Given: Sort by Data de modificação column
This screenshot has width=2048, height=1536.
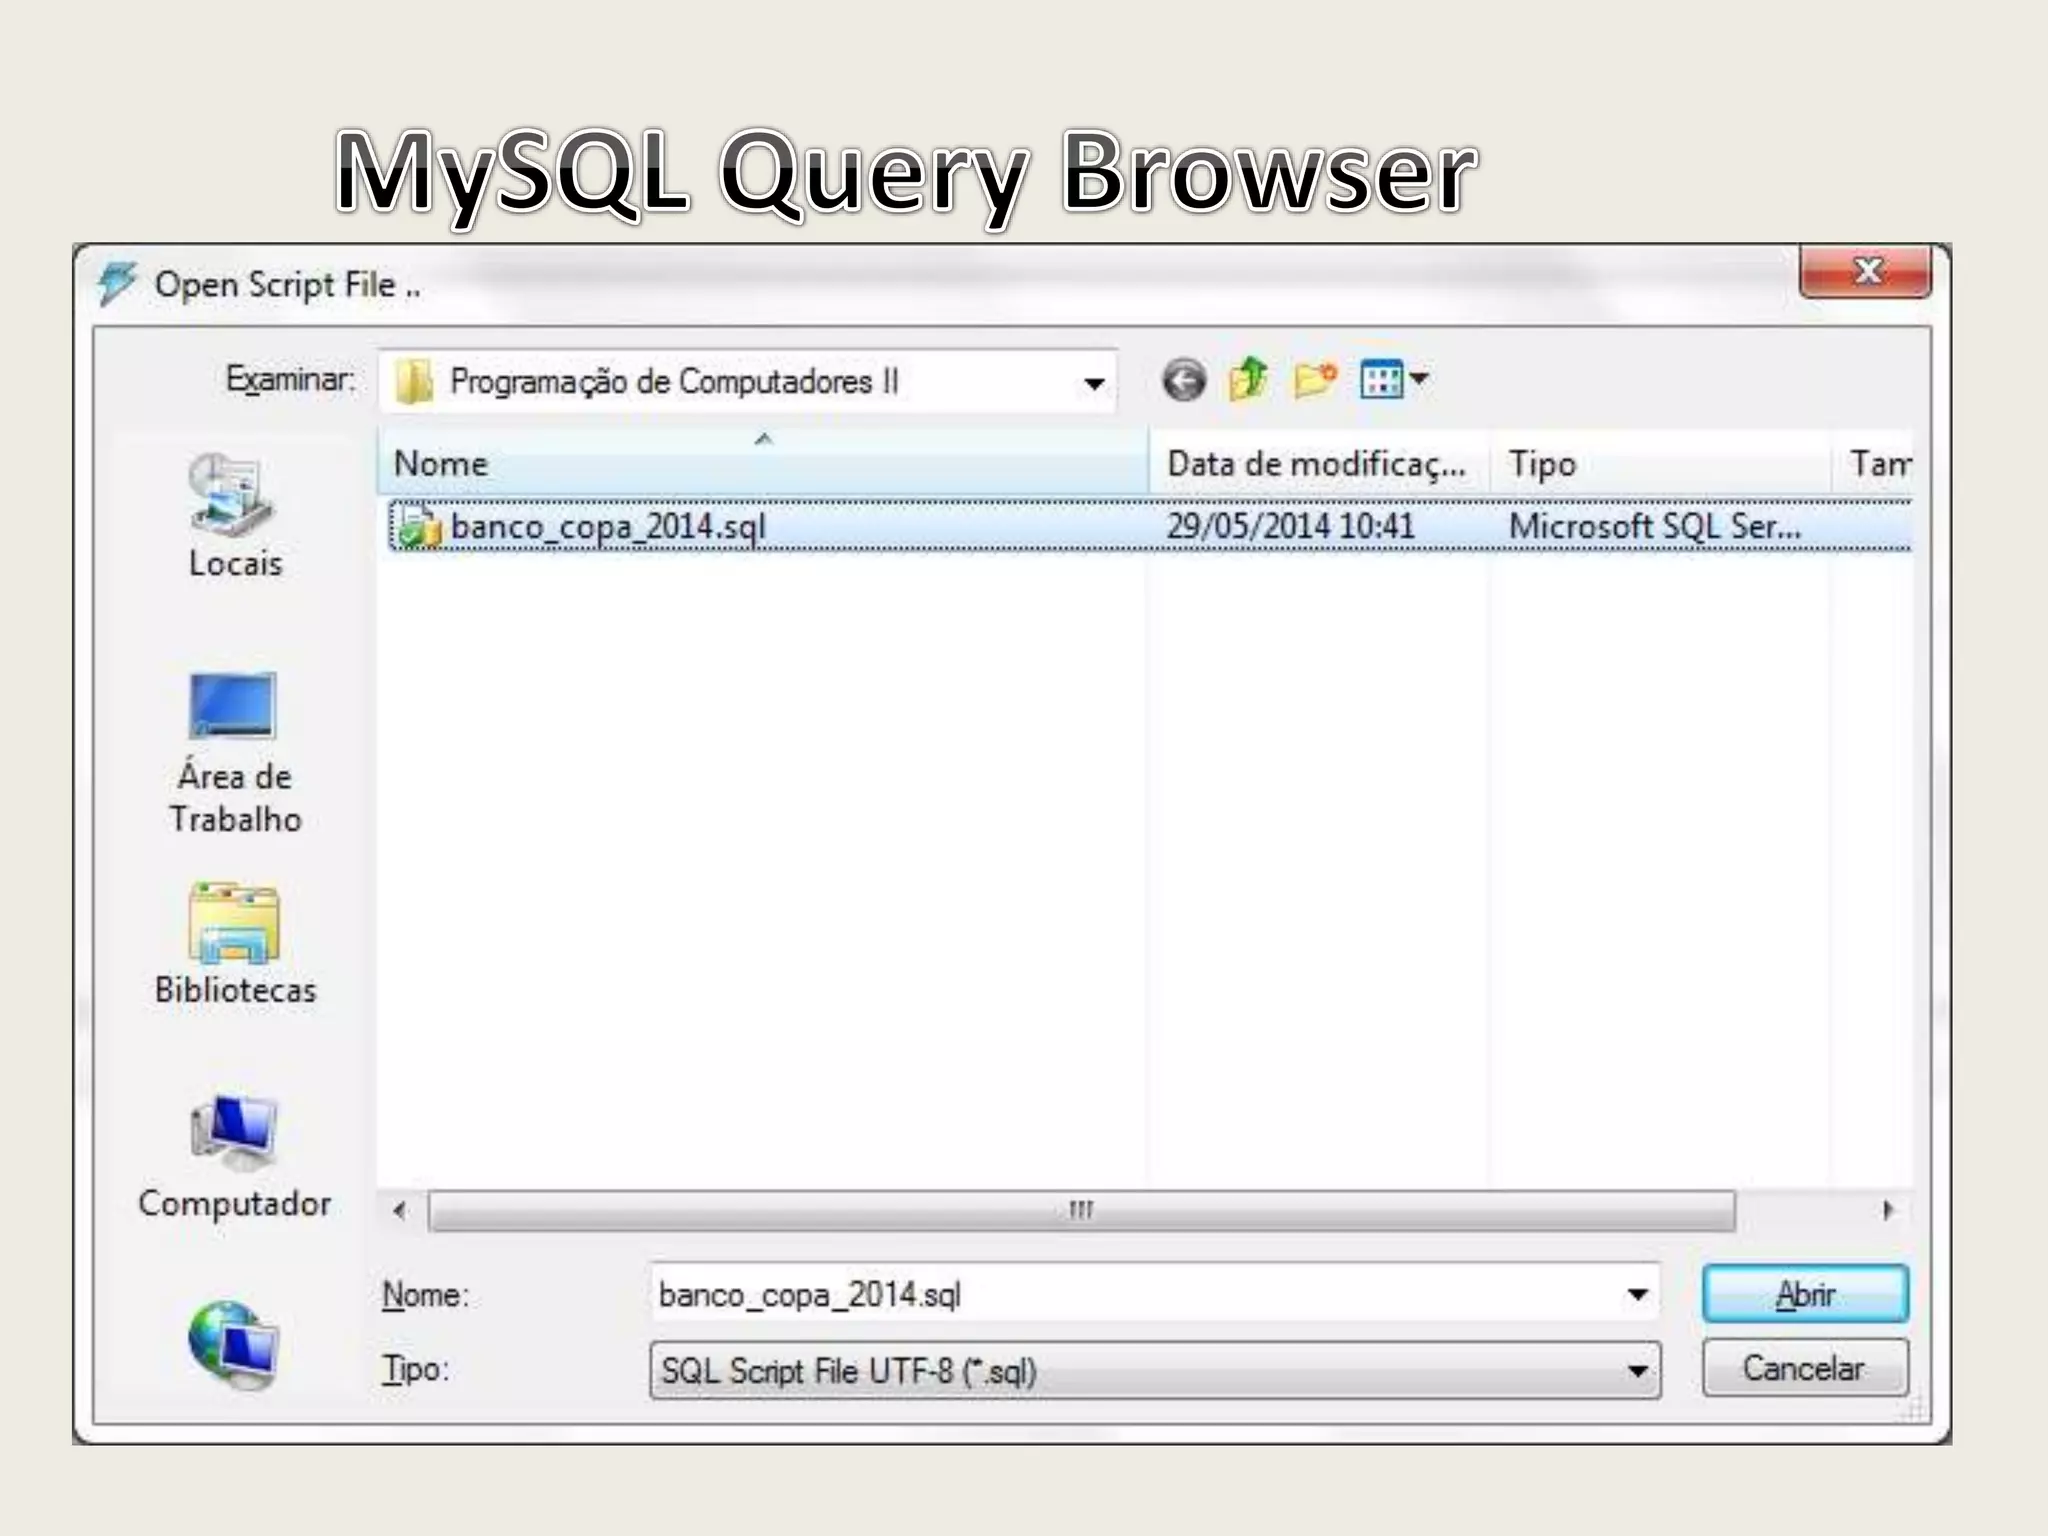Looking at the screenshot, I should coord(1316,464).
